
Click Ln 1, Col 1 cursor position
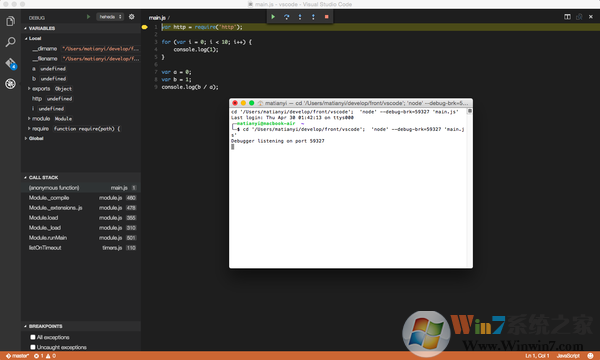537,356
